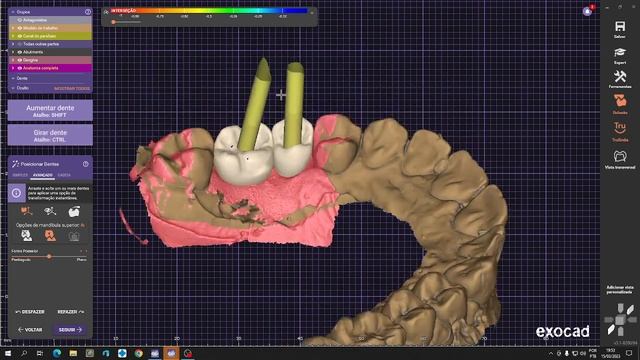Viewport: 640px width, 360px height.
Task: Click Seguir next button
Action: [x=70, y=329]
